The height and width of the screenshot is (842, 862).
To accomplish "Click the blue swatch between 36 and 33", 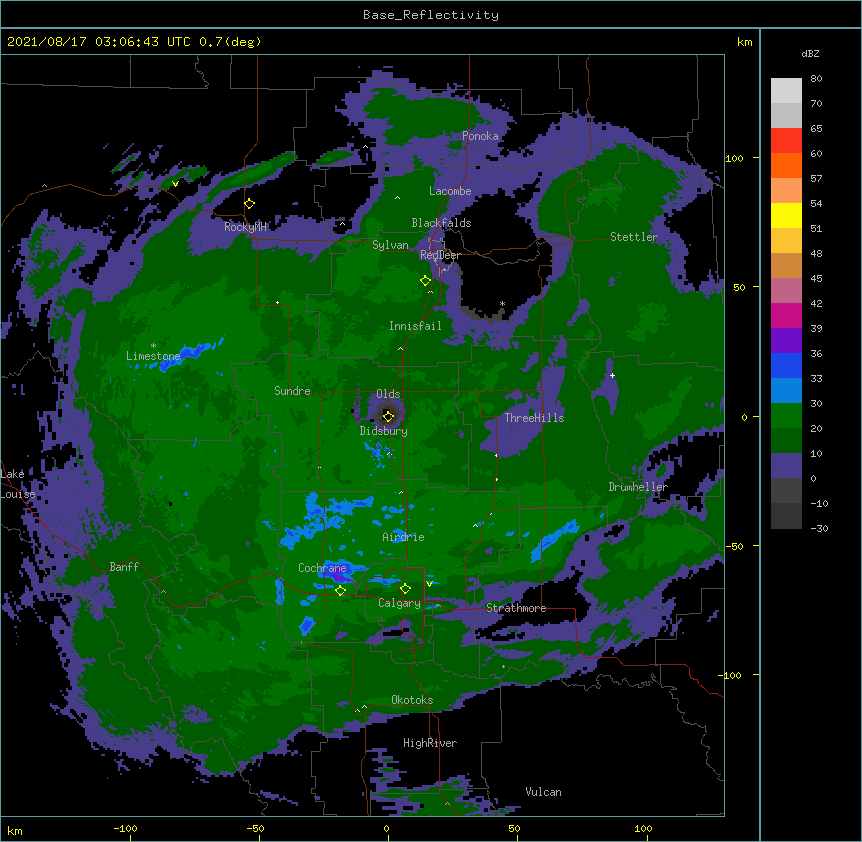I will pos(786,365).
